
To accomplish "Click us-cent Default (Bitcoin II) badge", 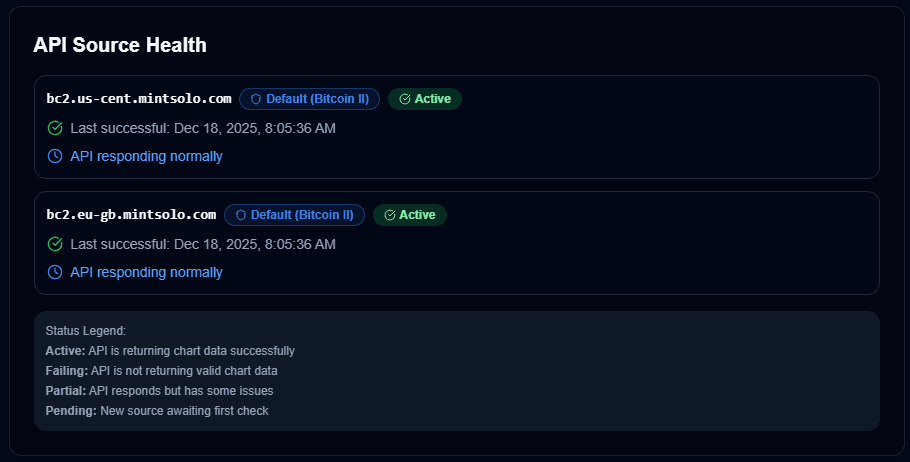I will click(309, 99).
